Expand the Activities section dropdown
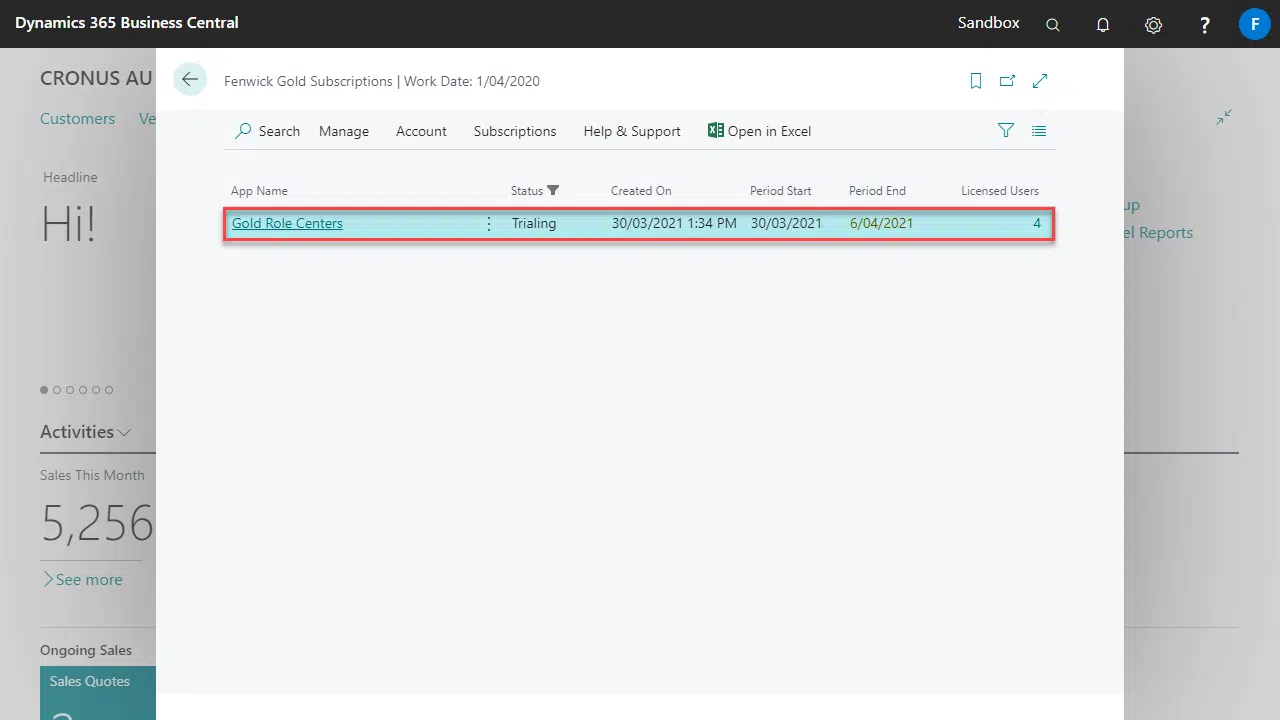Image resolution: width=1280 pixels, height=720 pixels. click(x=124, y=433)
